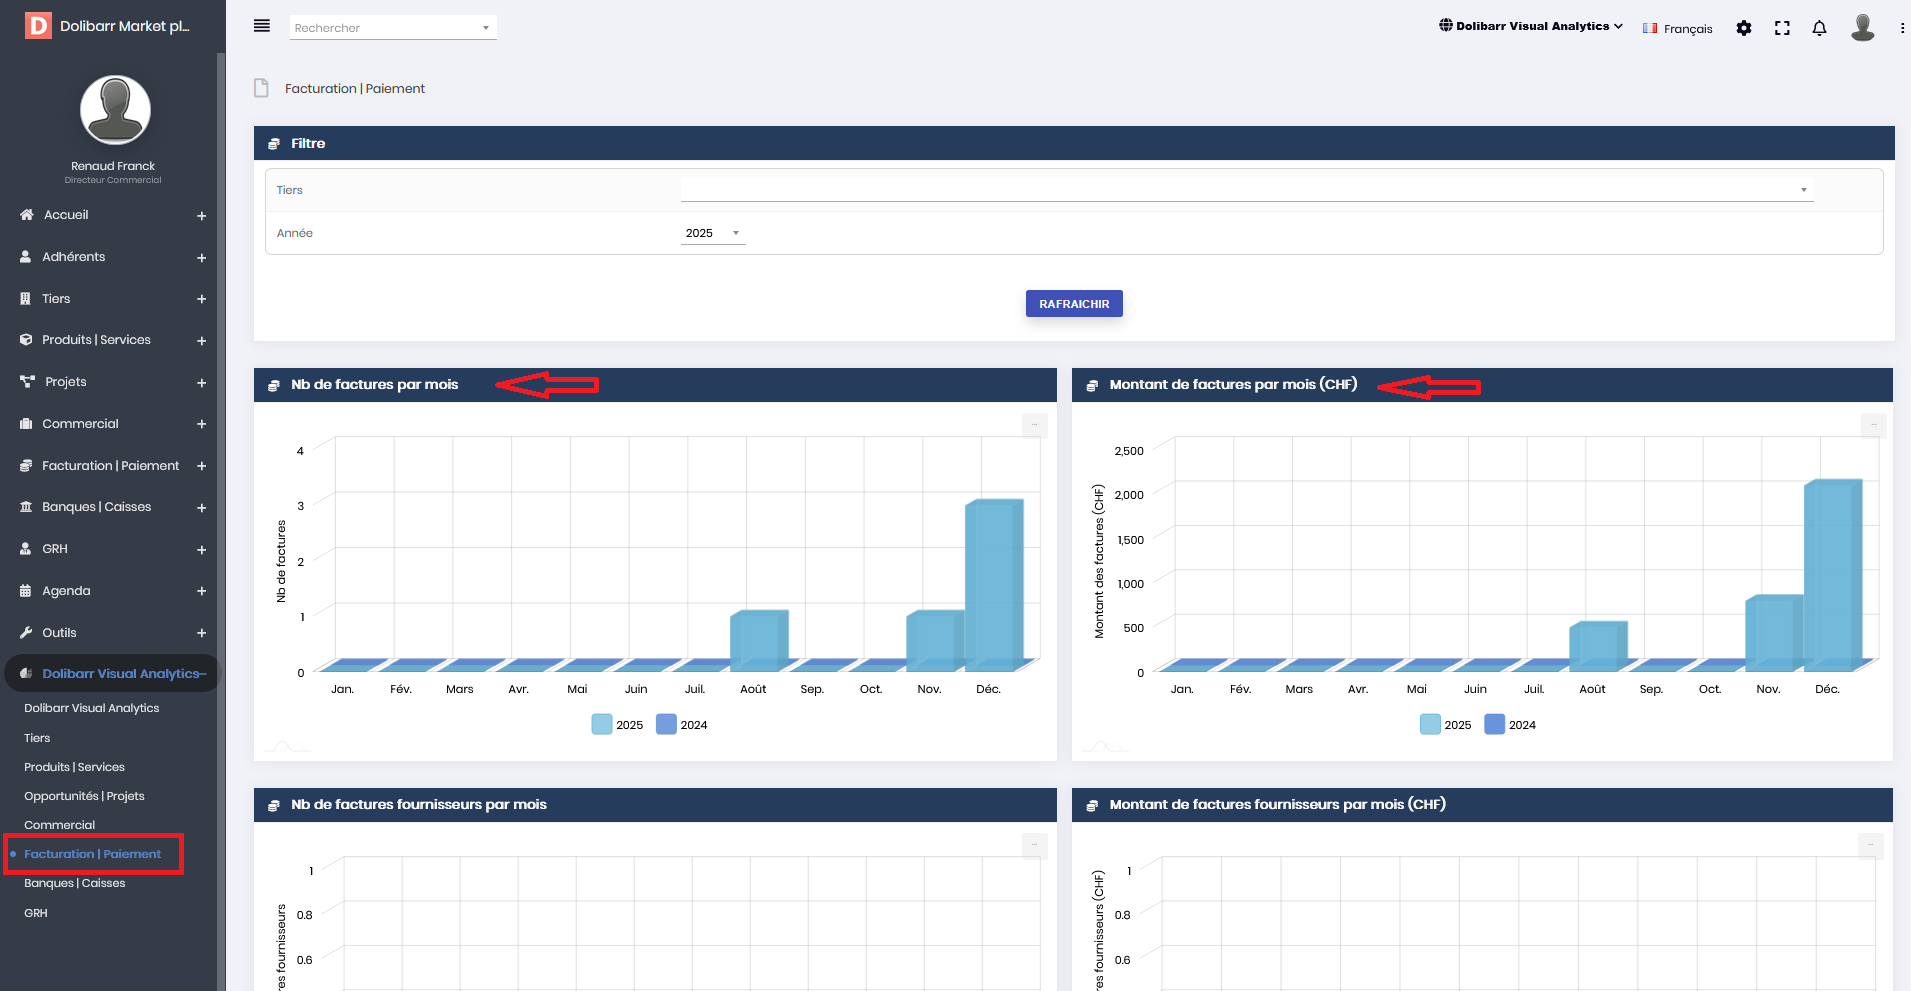
Task: Click the hamburger menu icon
Action: [x=262, y=26]
